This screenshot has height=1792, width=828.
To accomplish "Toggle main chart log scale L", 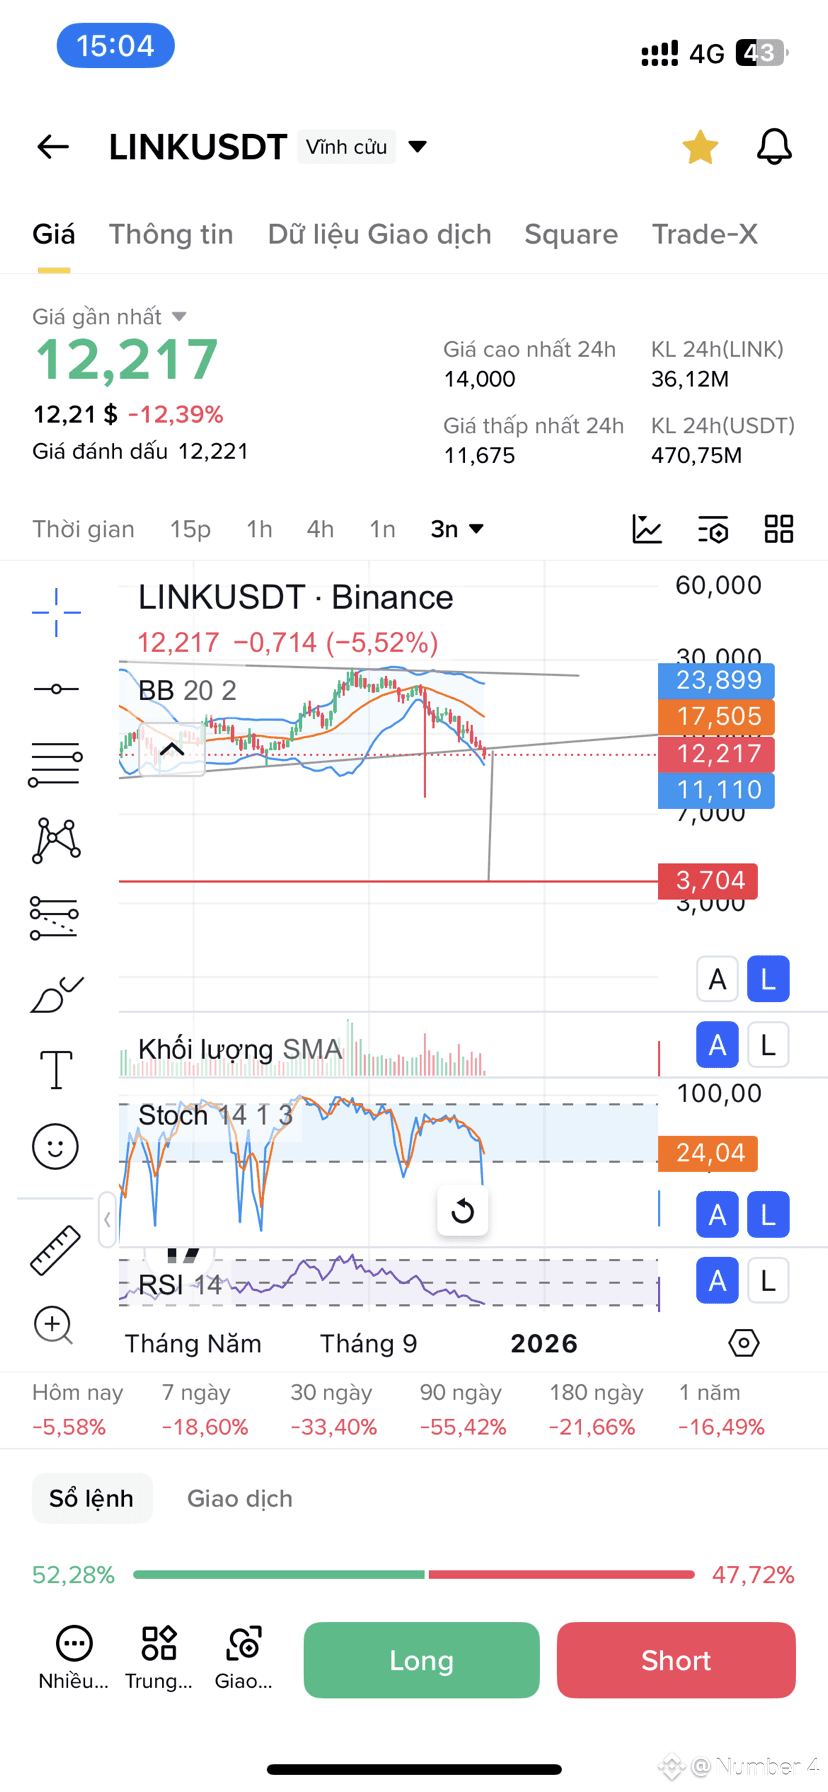I will (x=768, y=980).
